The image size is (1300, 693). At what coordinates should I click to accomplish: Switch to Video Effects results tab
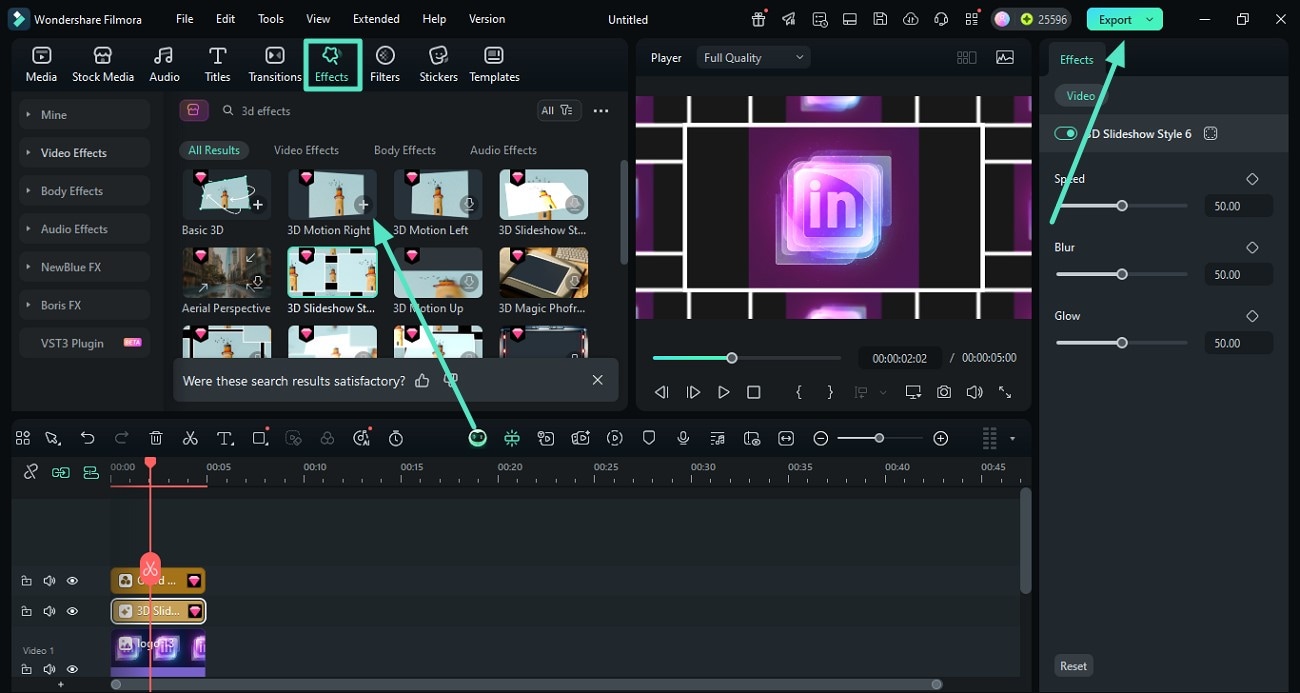coord(306,150)
